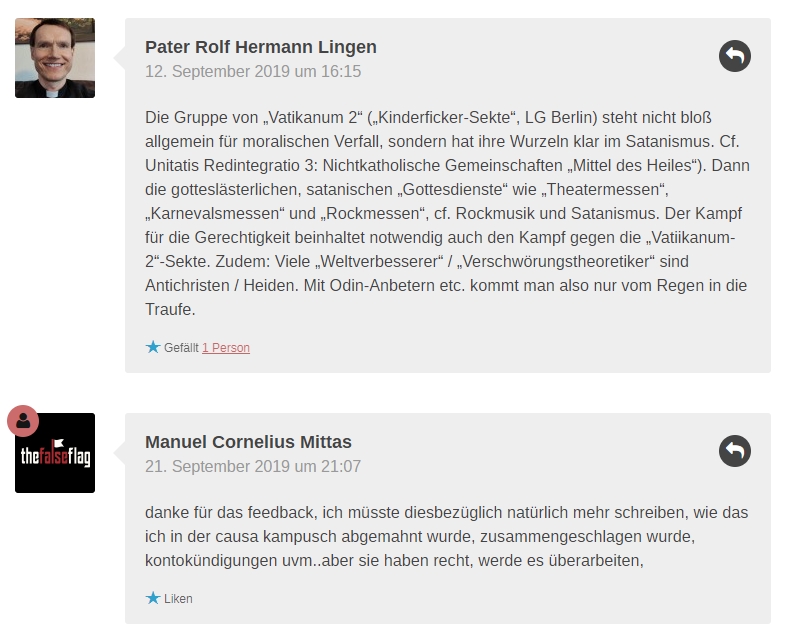The height and width of the screenshot is (638, 788).
Task: Open the "1 Person" likes link
Action: pyautogui.click(x=226, y=348)
